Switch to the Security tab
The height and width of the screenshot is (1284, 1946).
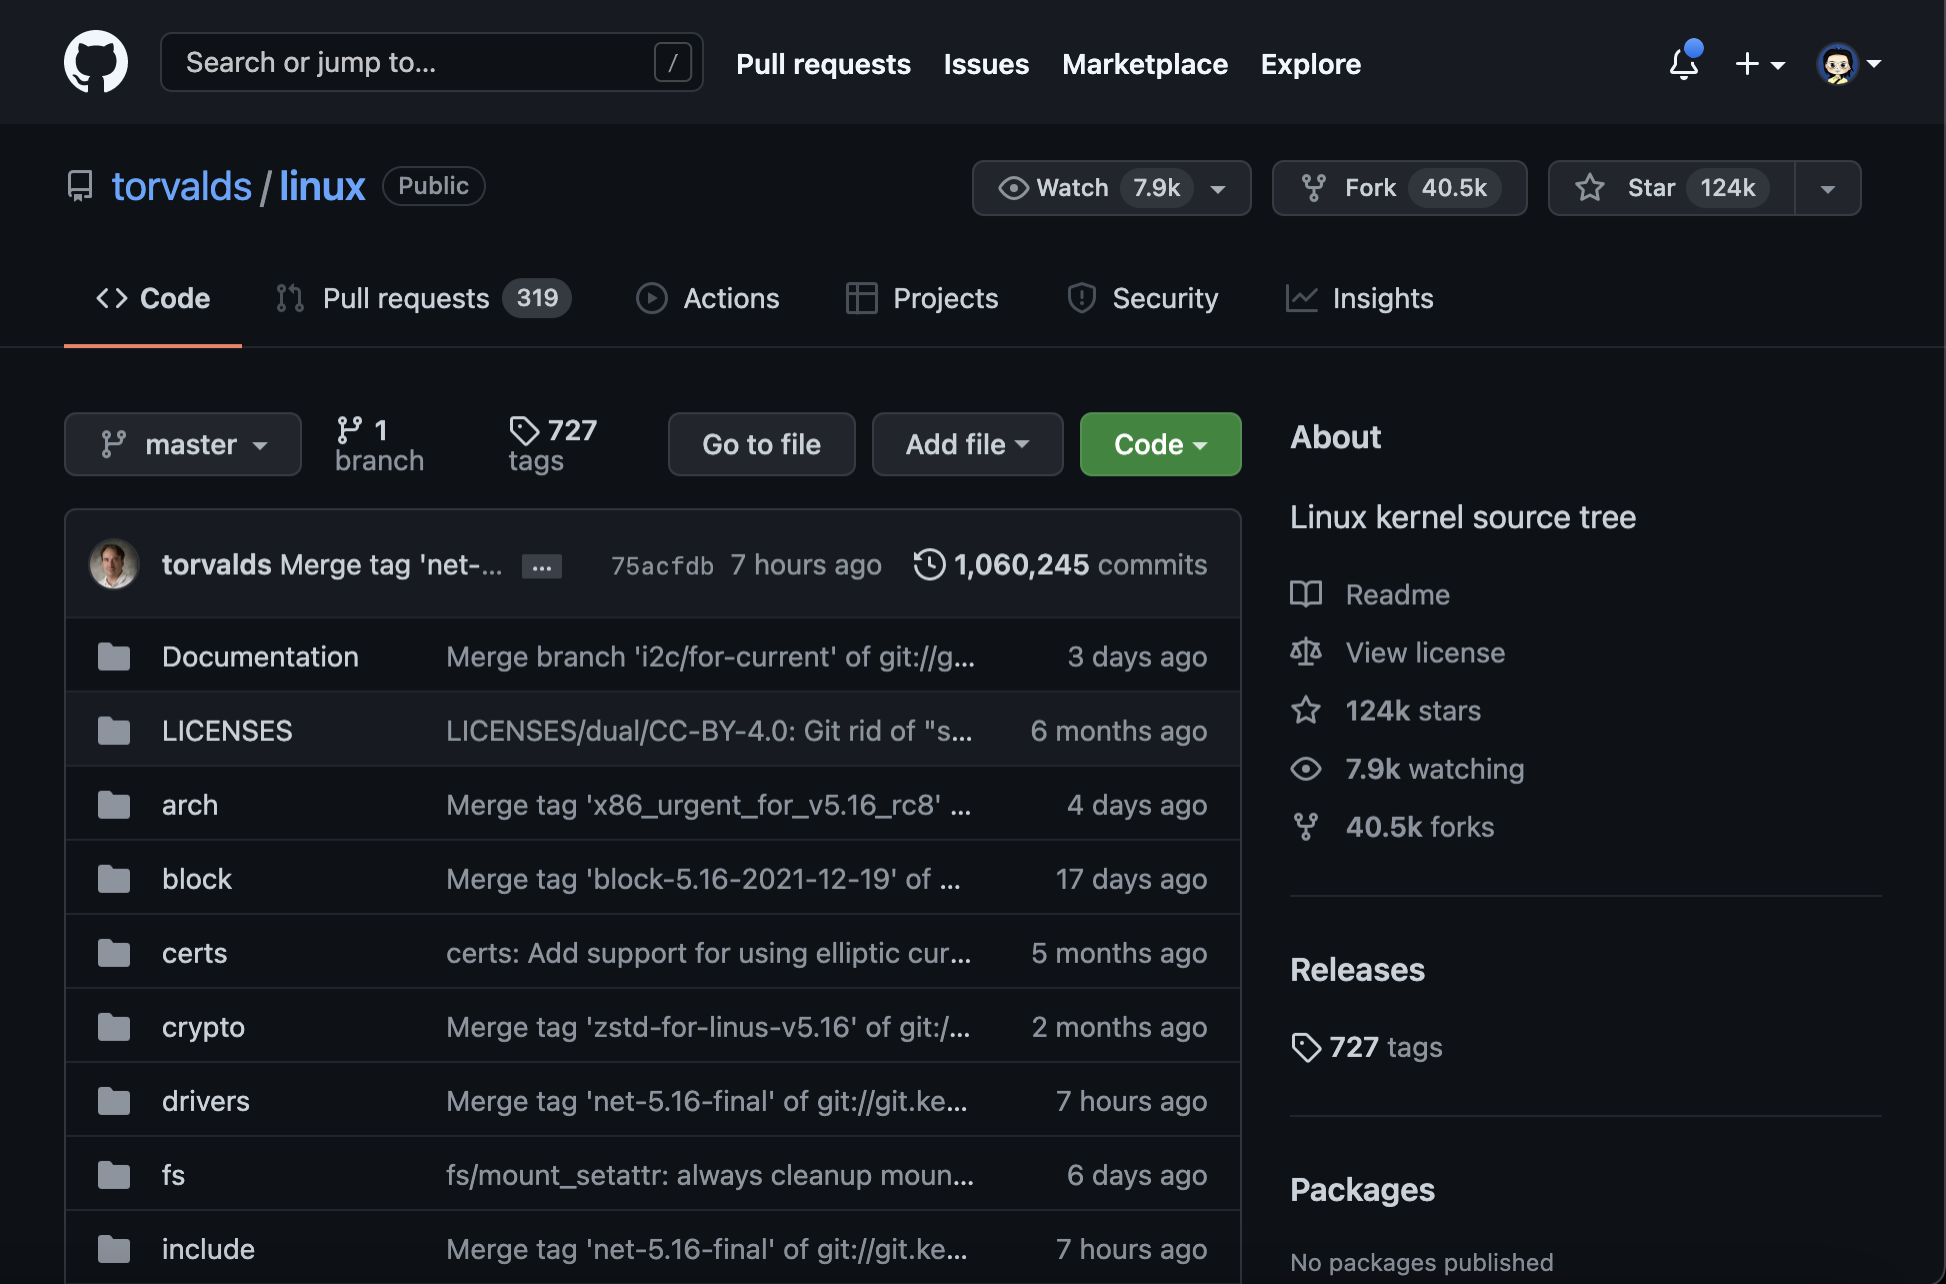click(1142, 298)
